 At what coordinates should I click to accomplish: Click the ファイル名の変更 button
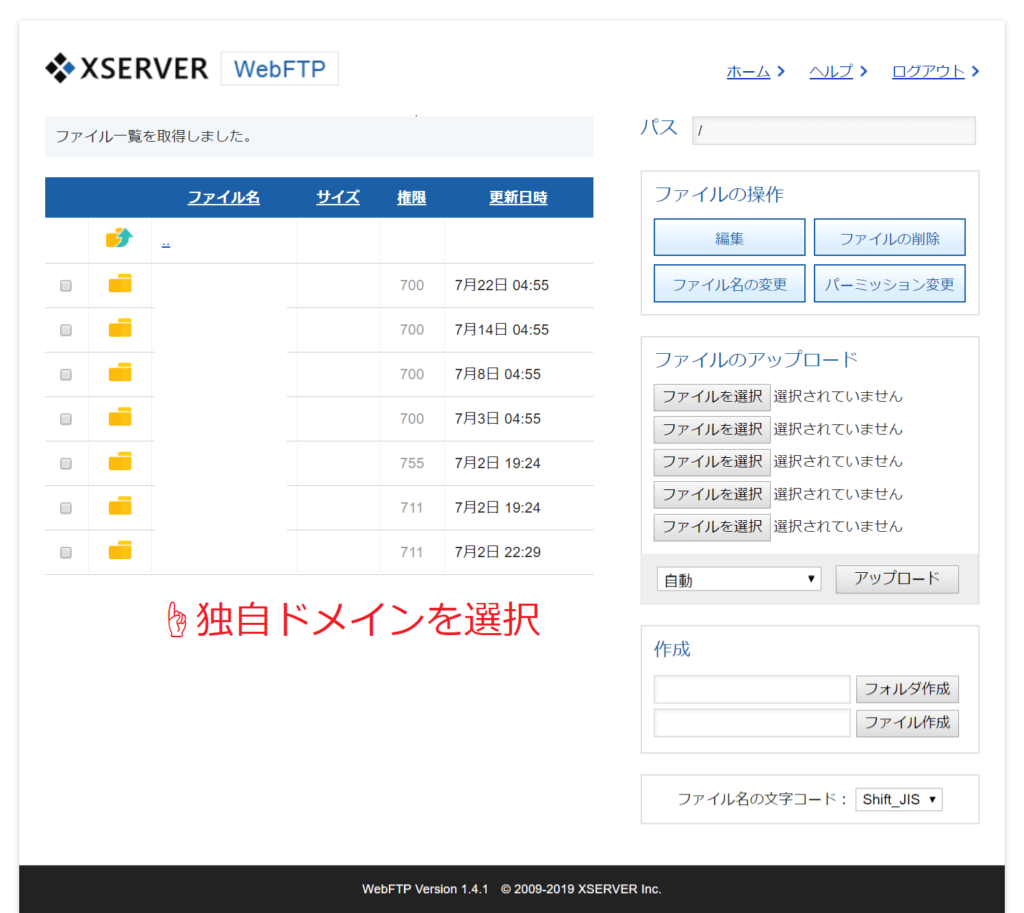pos(729,283)
